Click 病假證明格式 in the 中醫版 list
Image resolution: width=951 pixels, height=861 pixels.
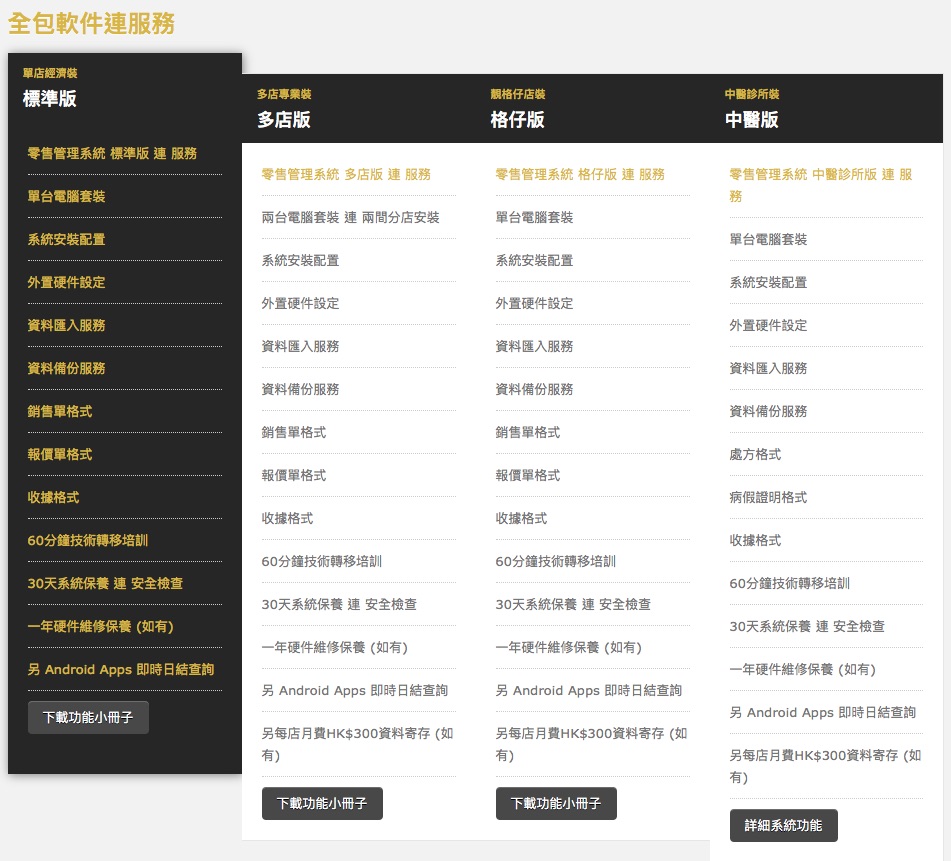(768, 497)
